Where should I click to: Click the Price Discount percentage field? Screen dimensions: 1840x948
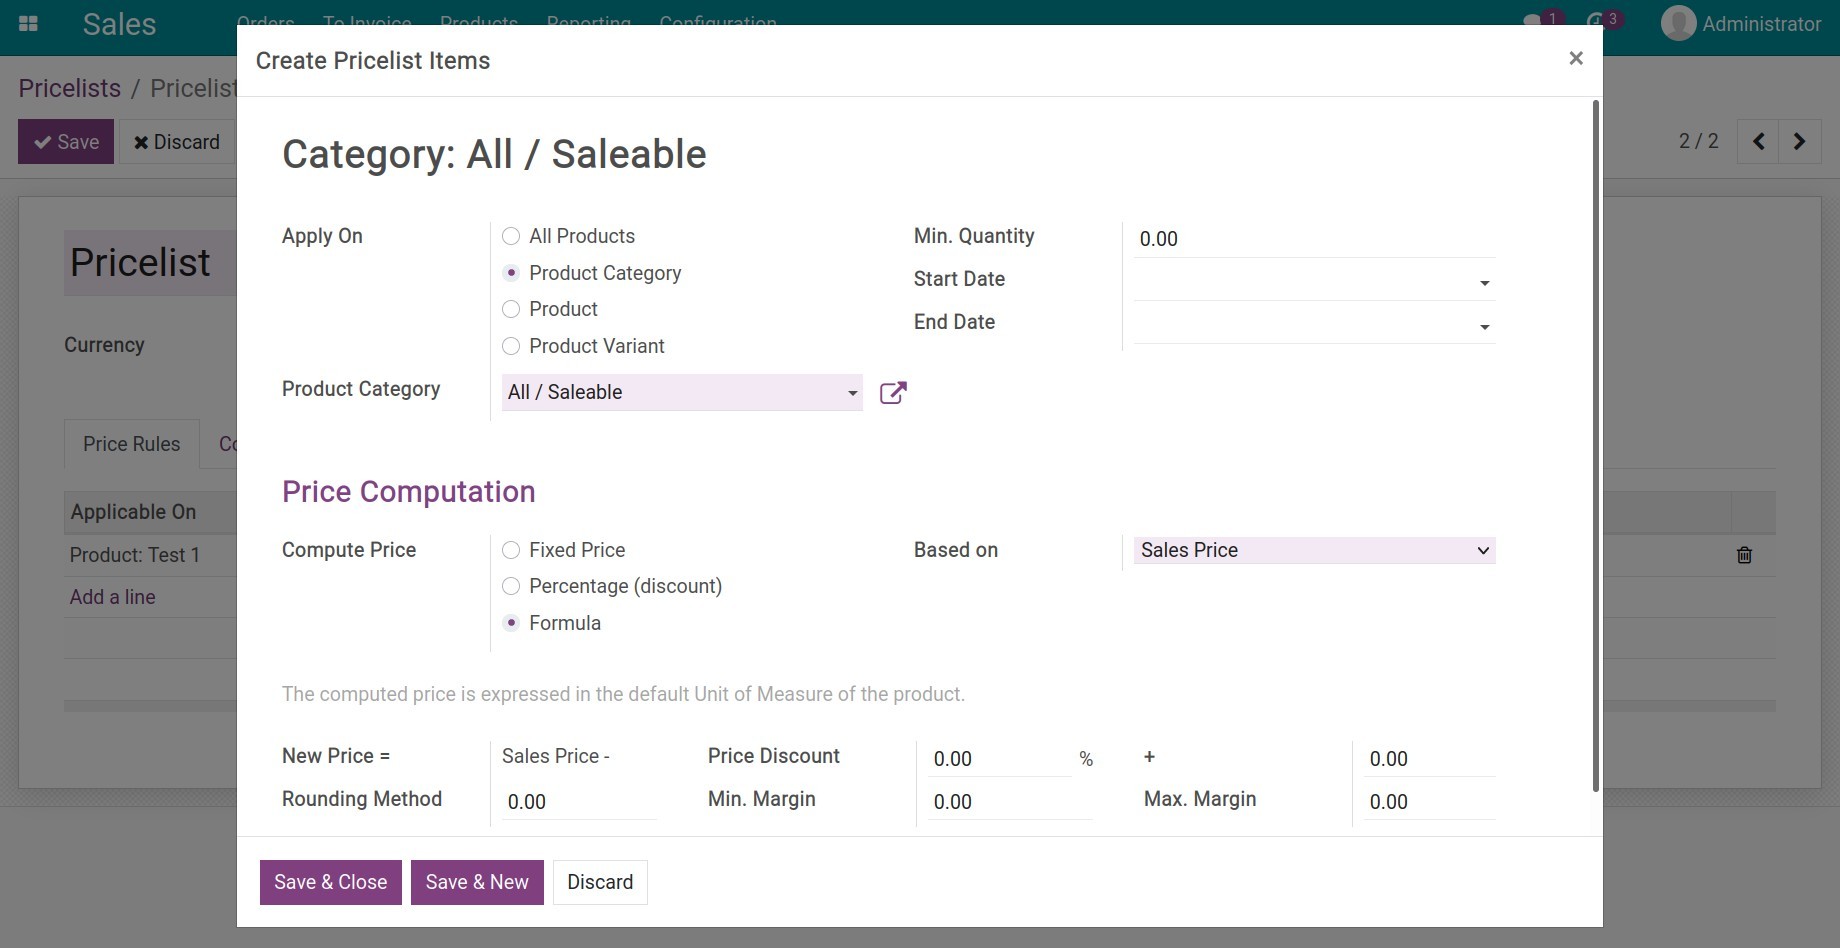pos(998,759)
